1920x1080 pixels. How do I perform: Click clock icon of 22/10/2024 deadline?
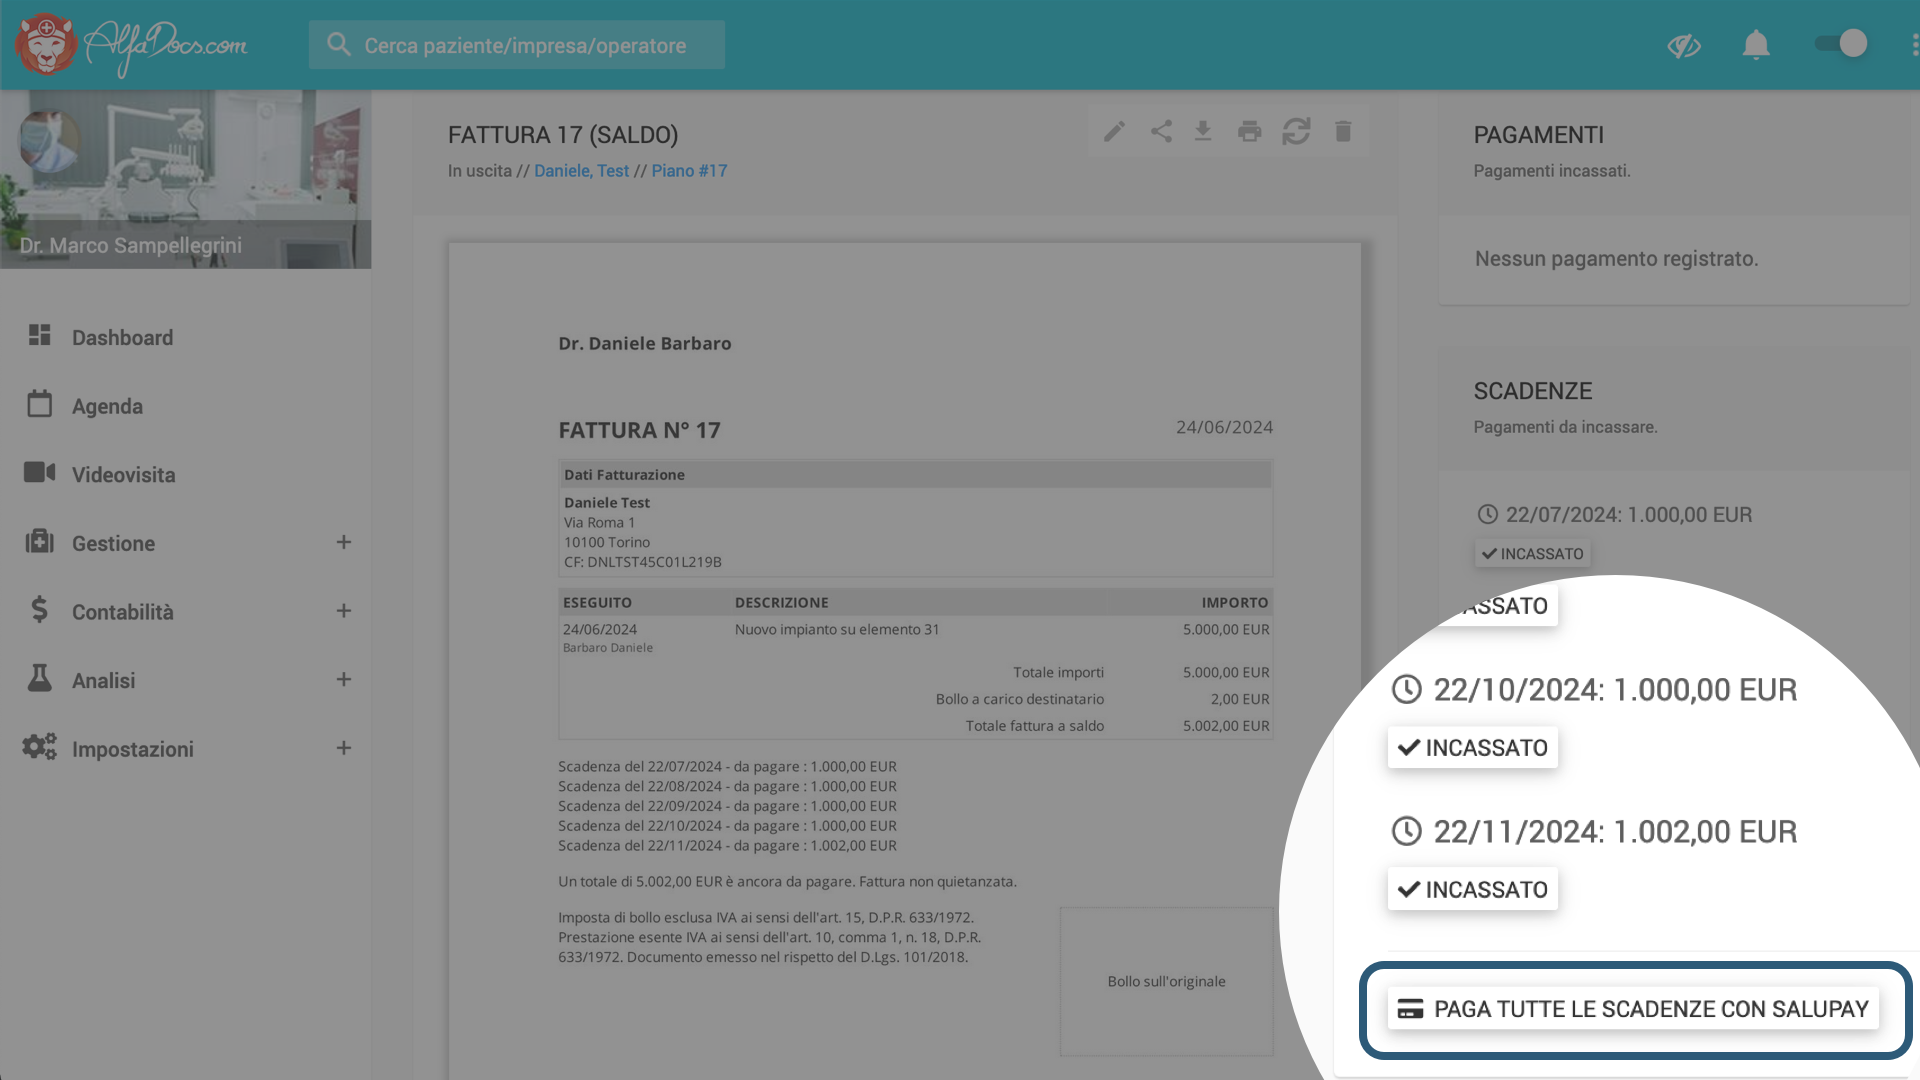[1406, 689]
